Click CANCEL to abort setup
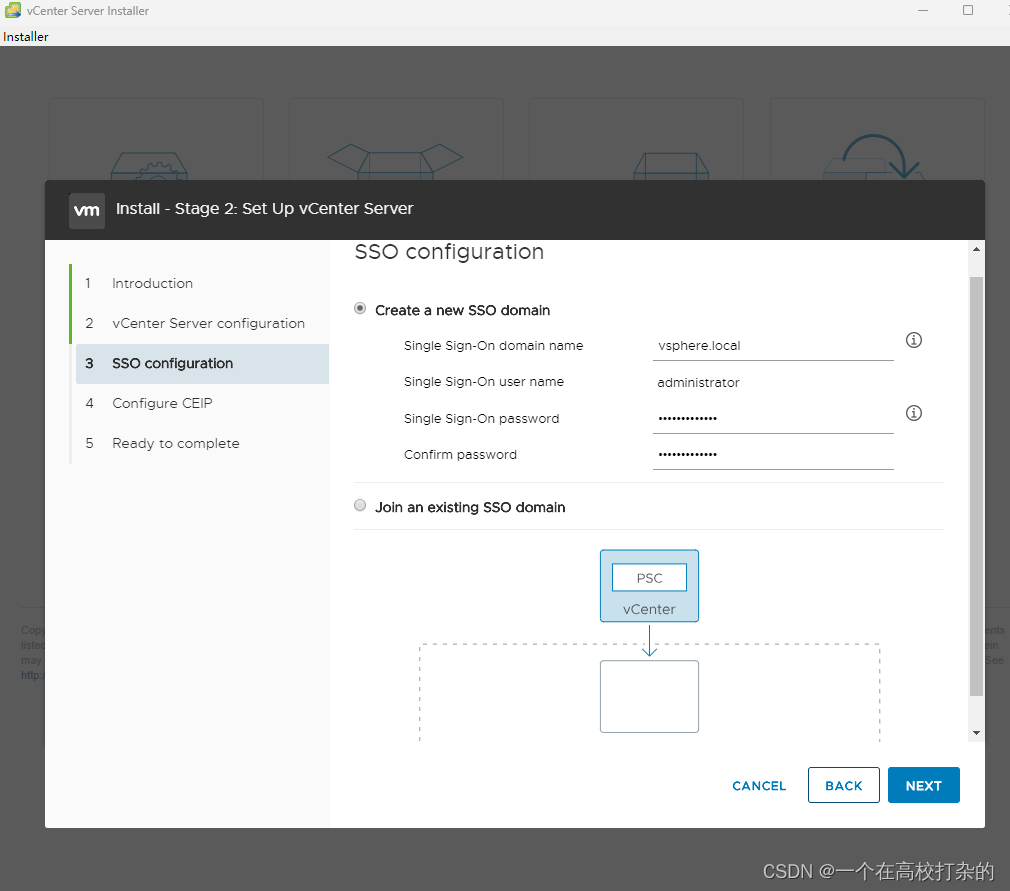The height and width of the screenshot is (891, 1010). pyautogui.click(x=759, y=785)
